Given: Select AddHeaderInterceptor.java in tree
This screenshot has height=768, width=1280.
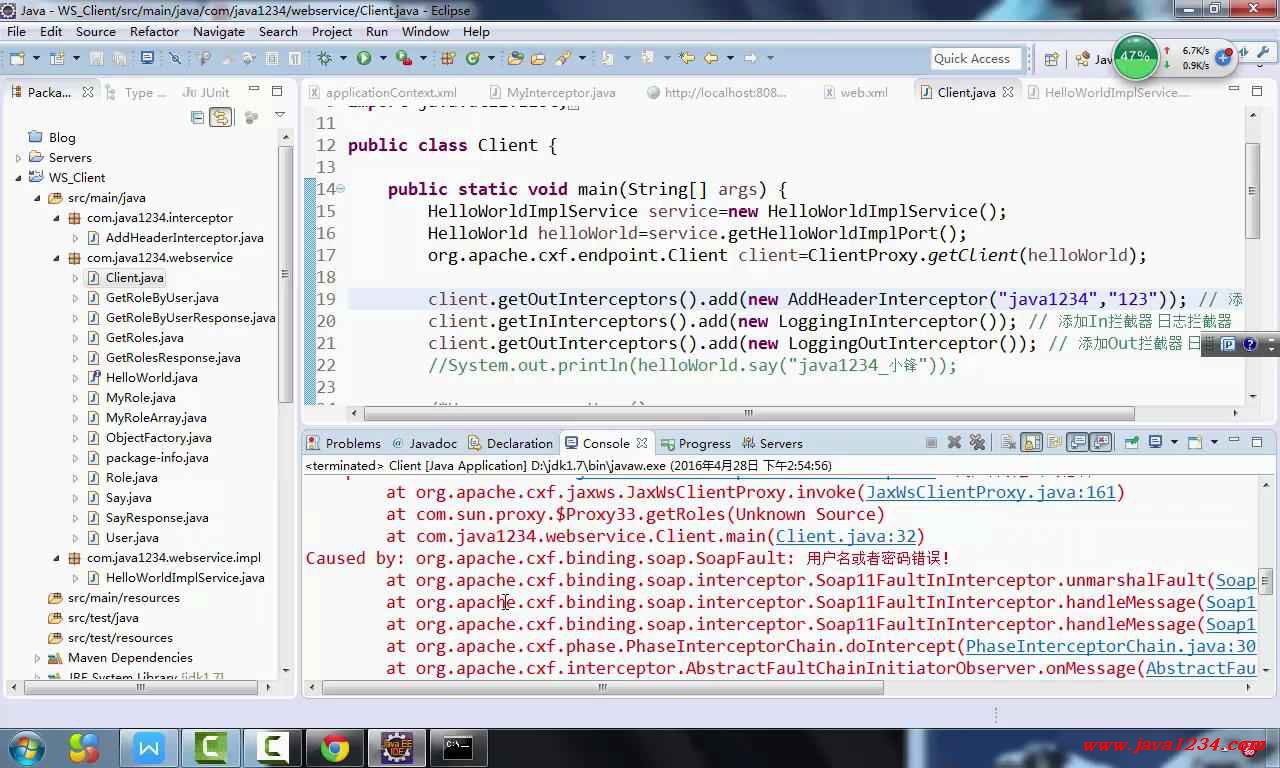Looking at the screenshot, I should click(175, 238).
